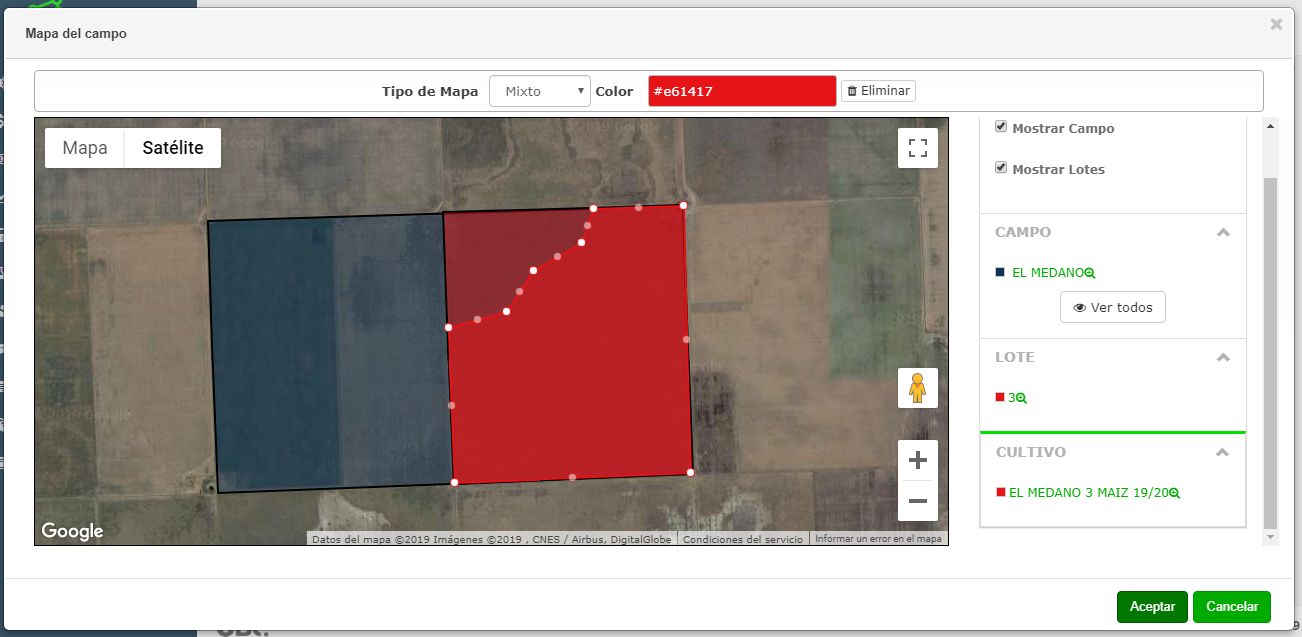The image size is (1302, 637).
Task: Click bottom-left vertex of red polygon
Action: pos(455,483)
